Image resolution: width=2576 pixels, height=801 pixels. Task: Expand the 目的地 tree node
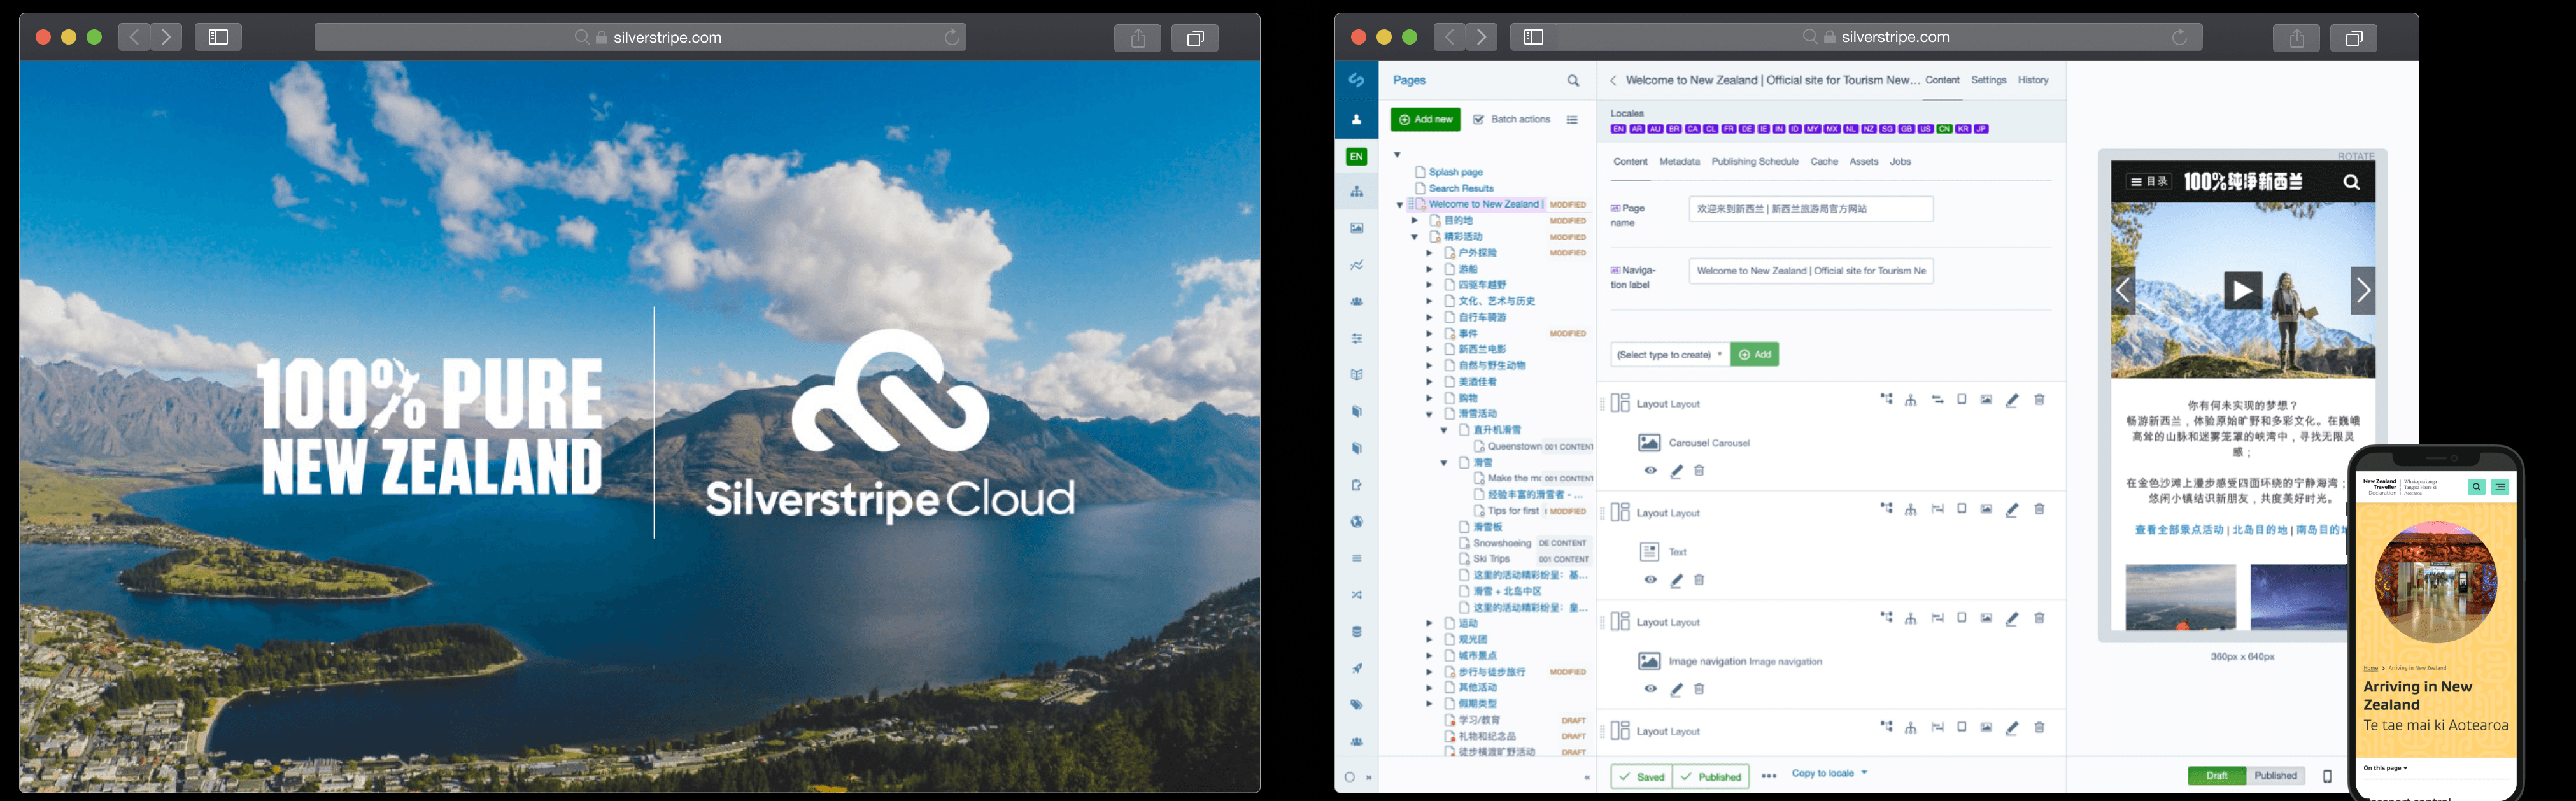coord(1414,221)
